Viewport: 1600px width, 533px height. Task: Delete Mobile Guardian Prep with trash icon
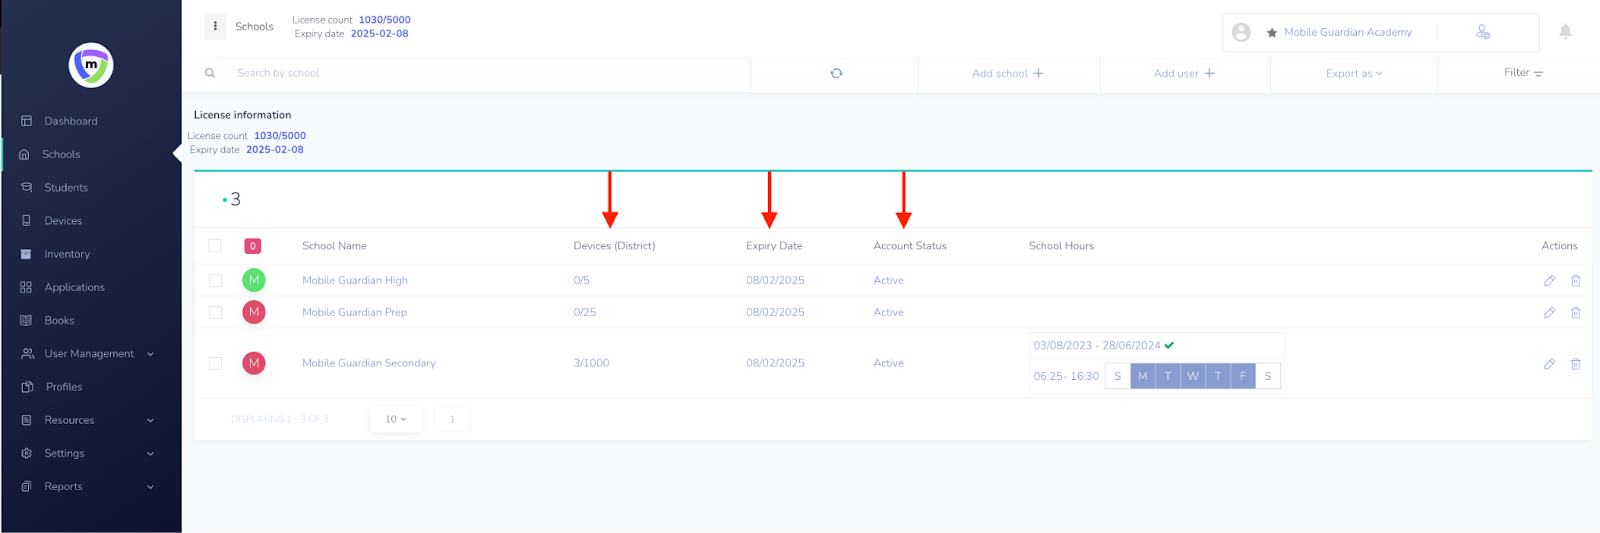click(x=1575, y=313)
